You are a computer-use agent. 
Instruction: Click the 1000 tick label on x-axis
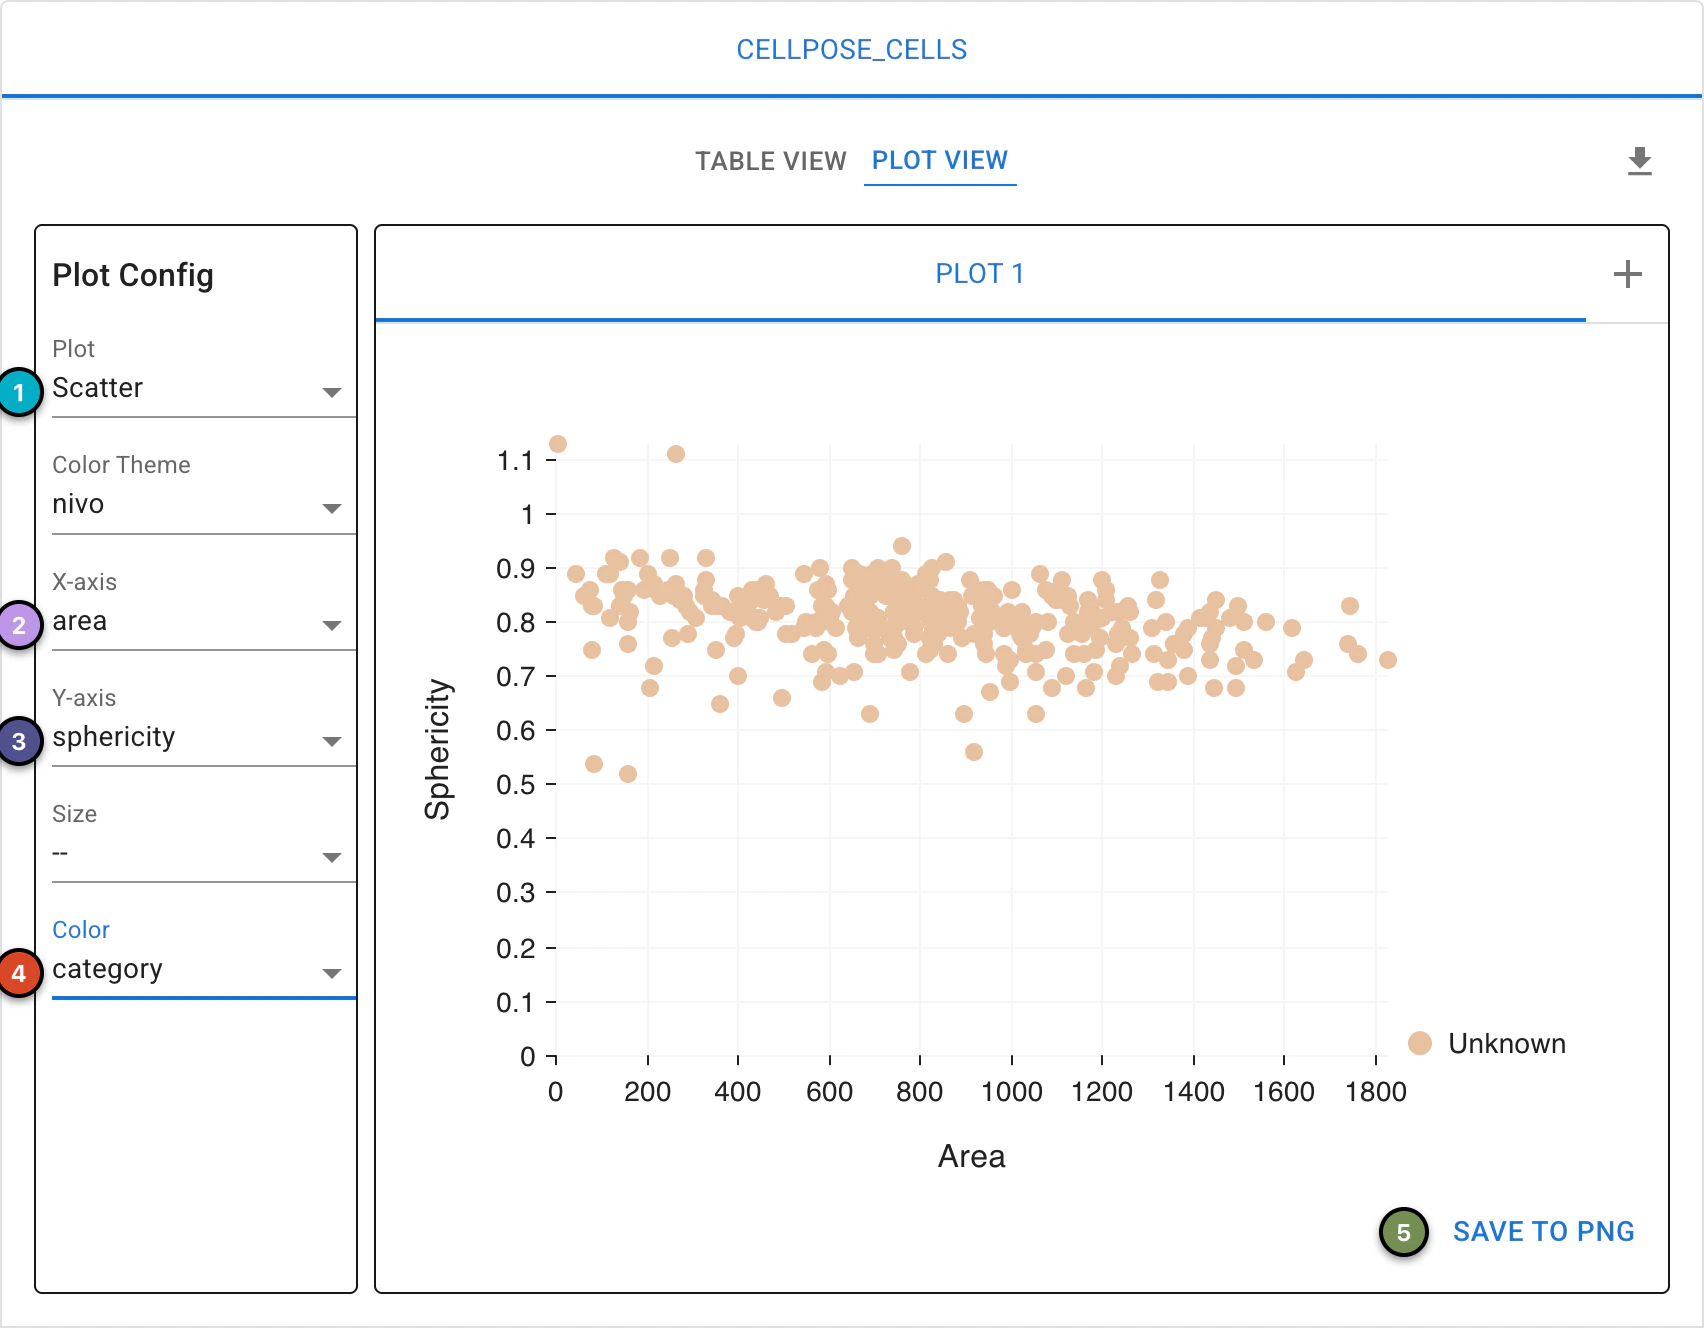pos(1012,1091)
